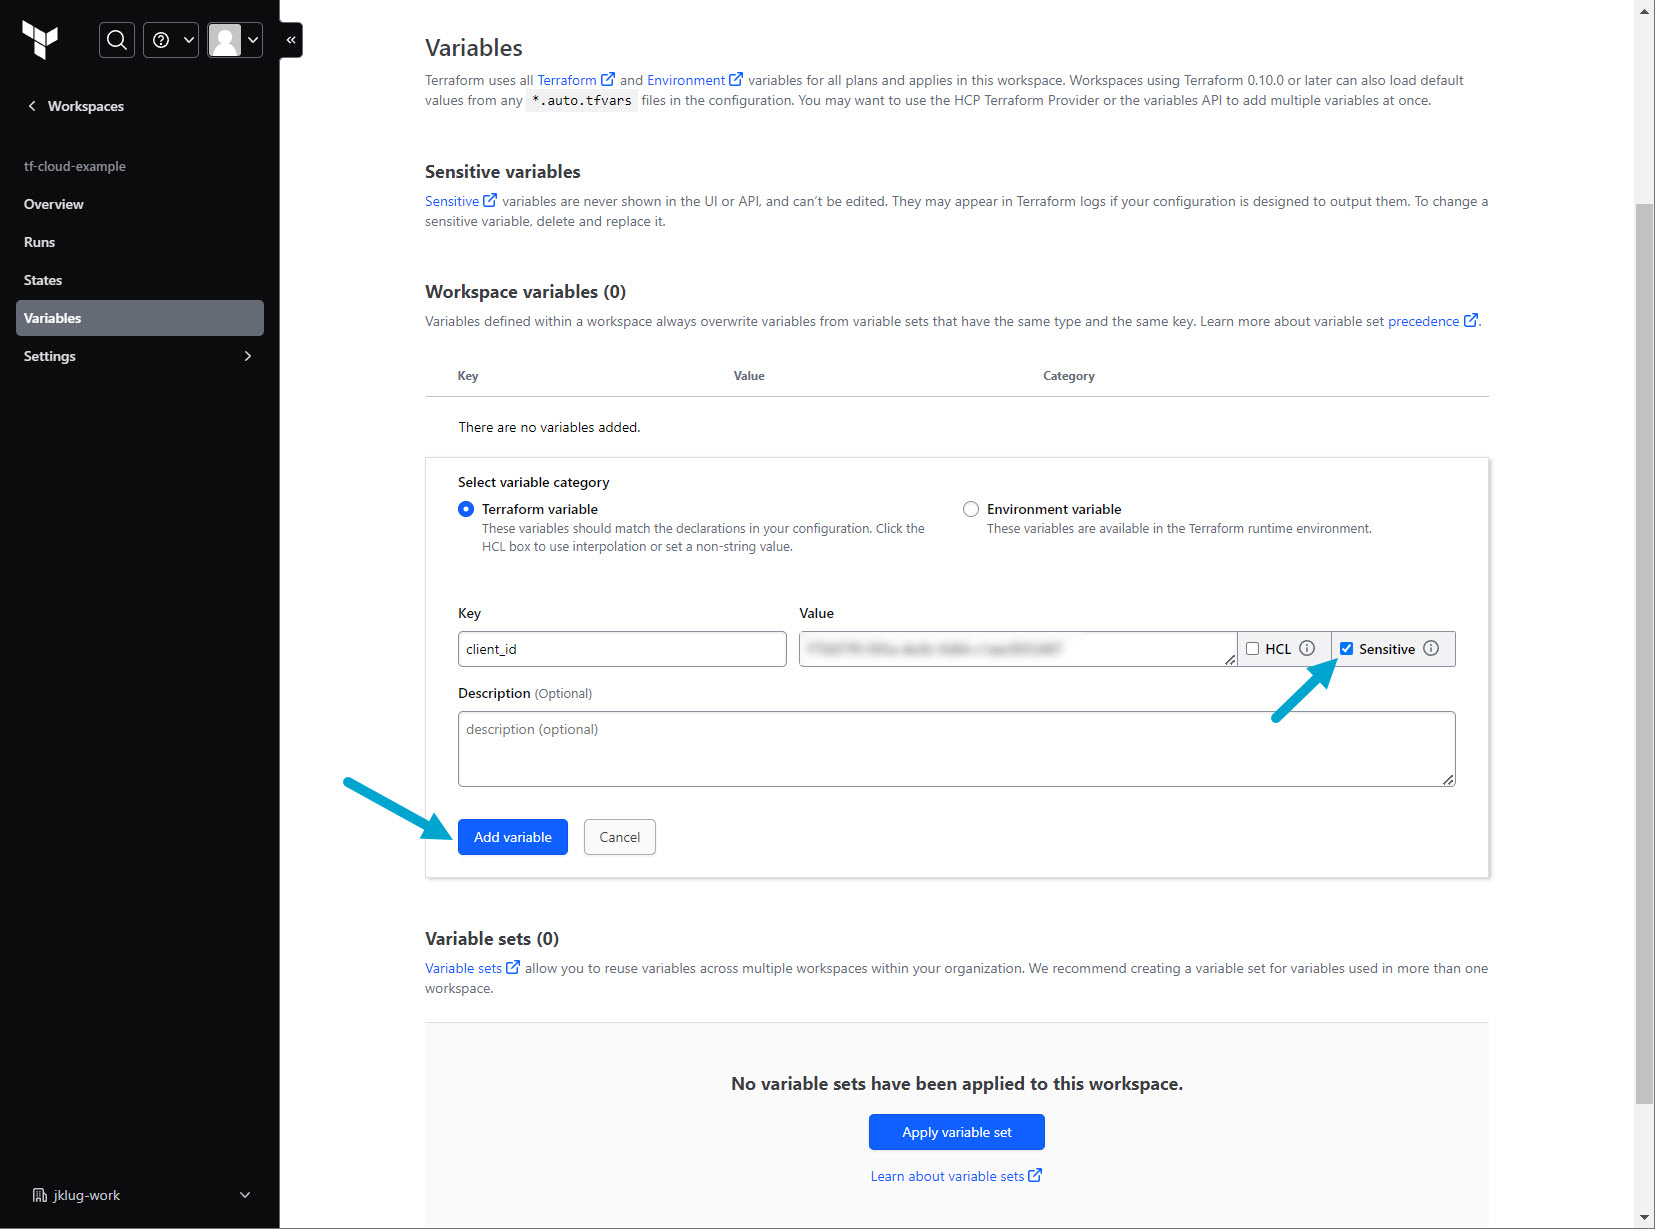This screenshot has width=1655, height=1229.
Task: Click the Apply variable set button
Action: [x=956, y=1132]
